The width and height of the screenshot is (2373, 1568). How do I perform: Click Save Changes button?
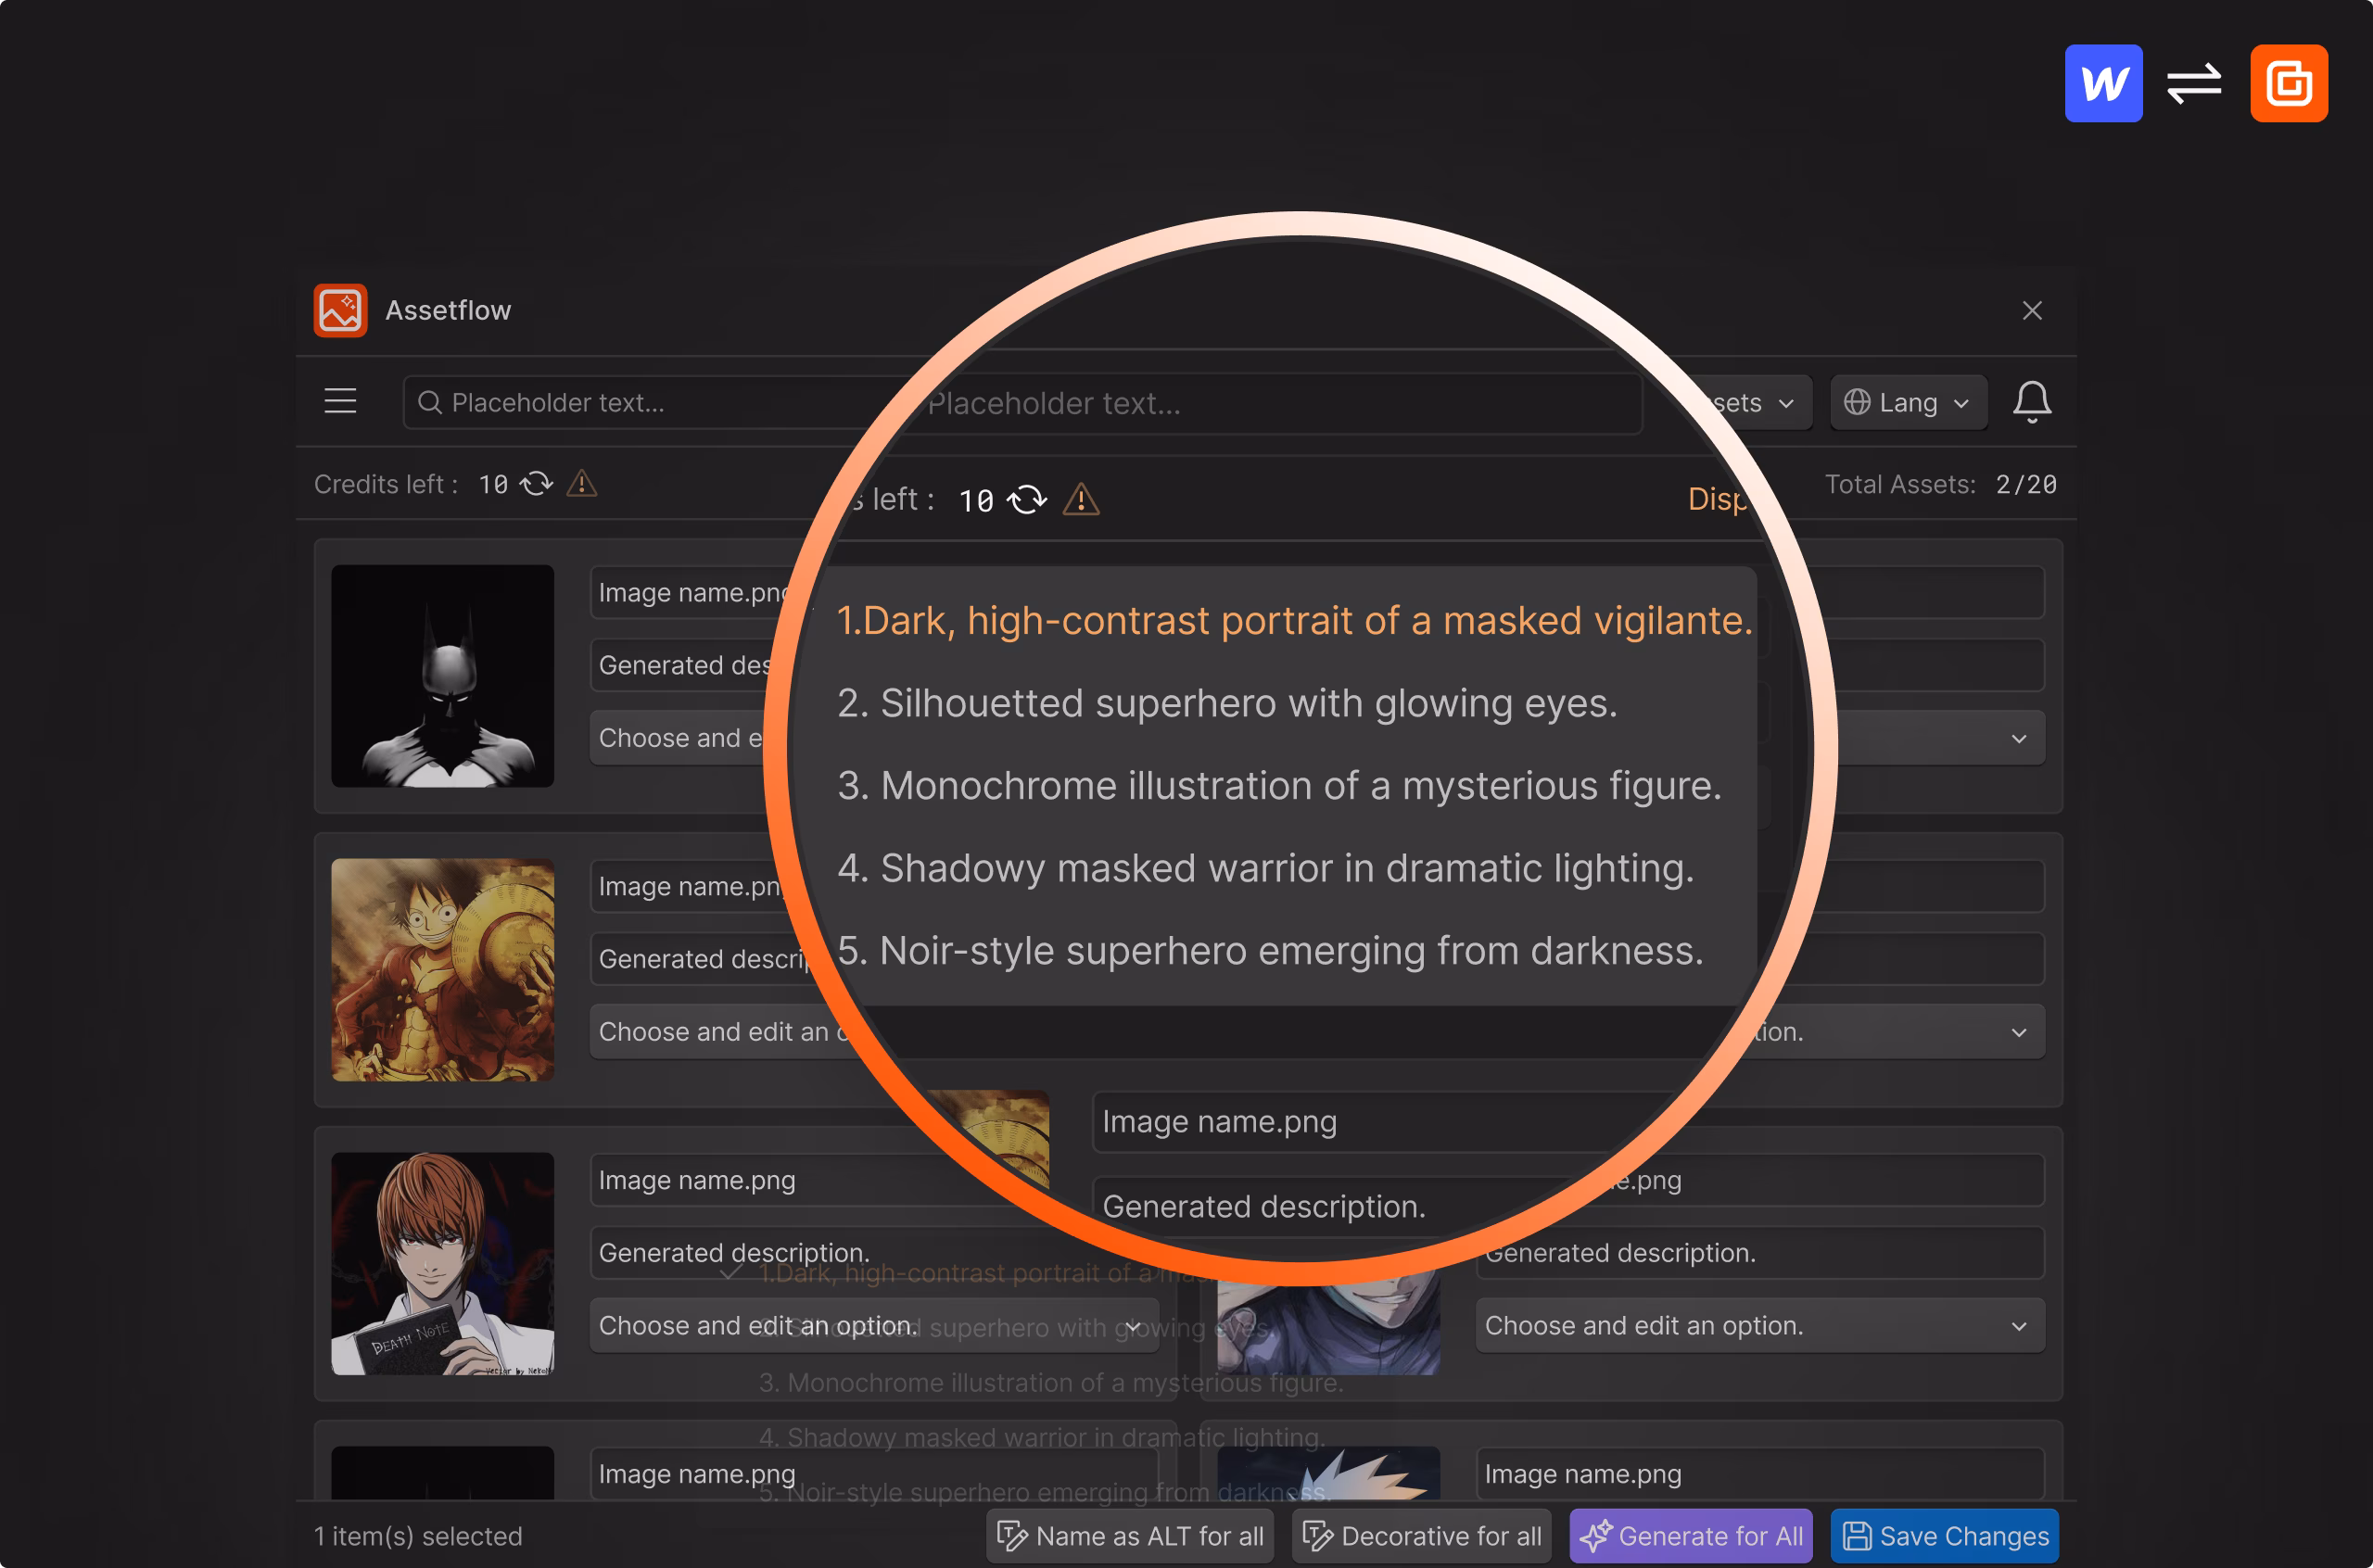1944,1536
